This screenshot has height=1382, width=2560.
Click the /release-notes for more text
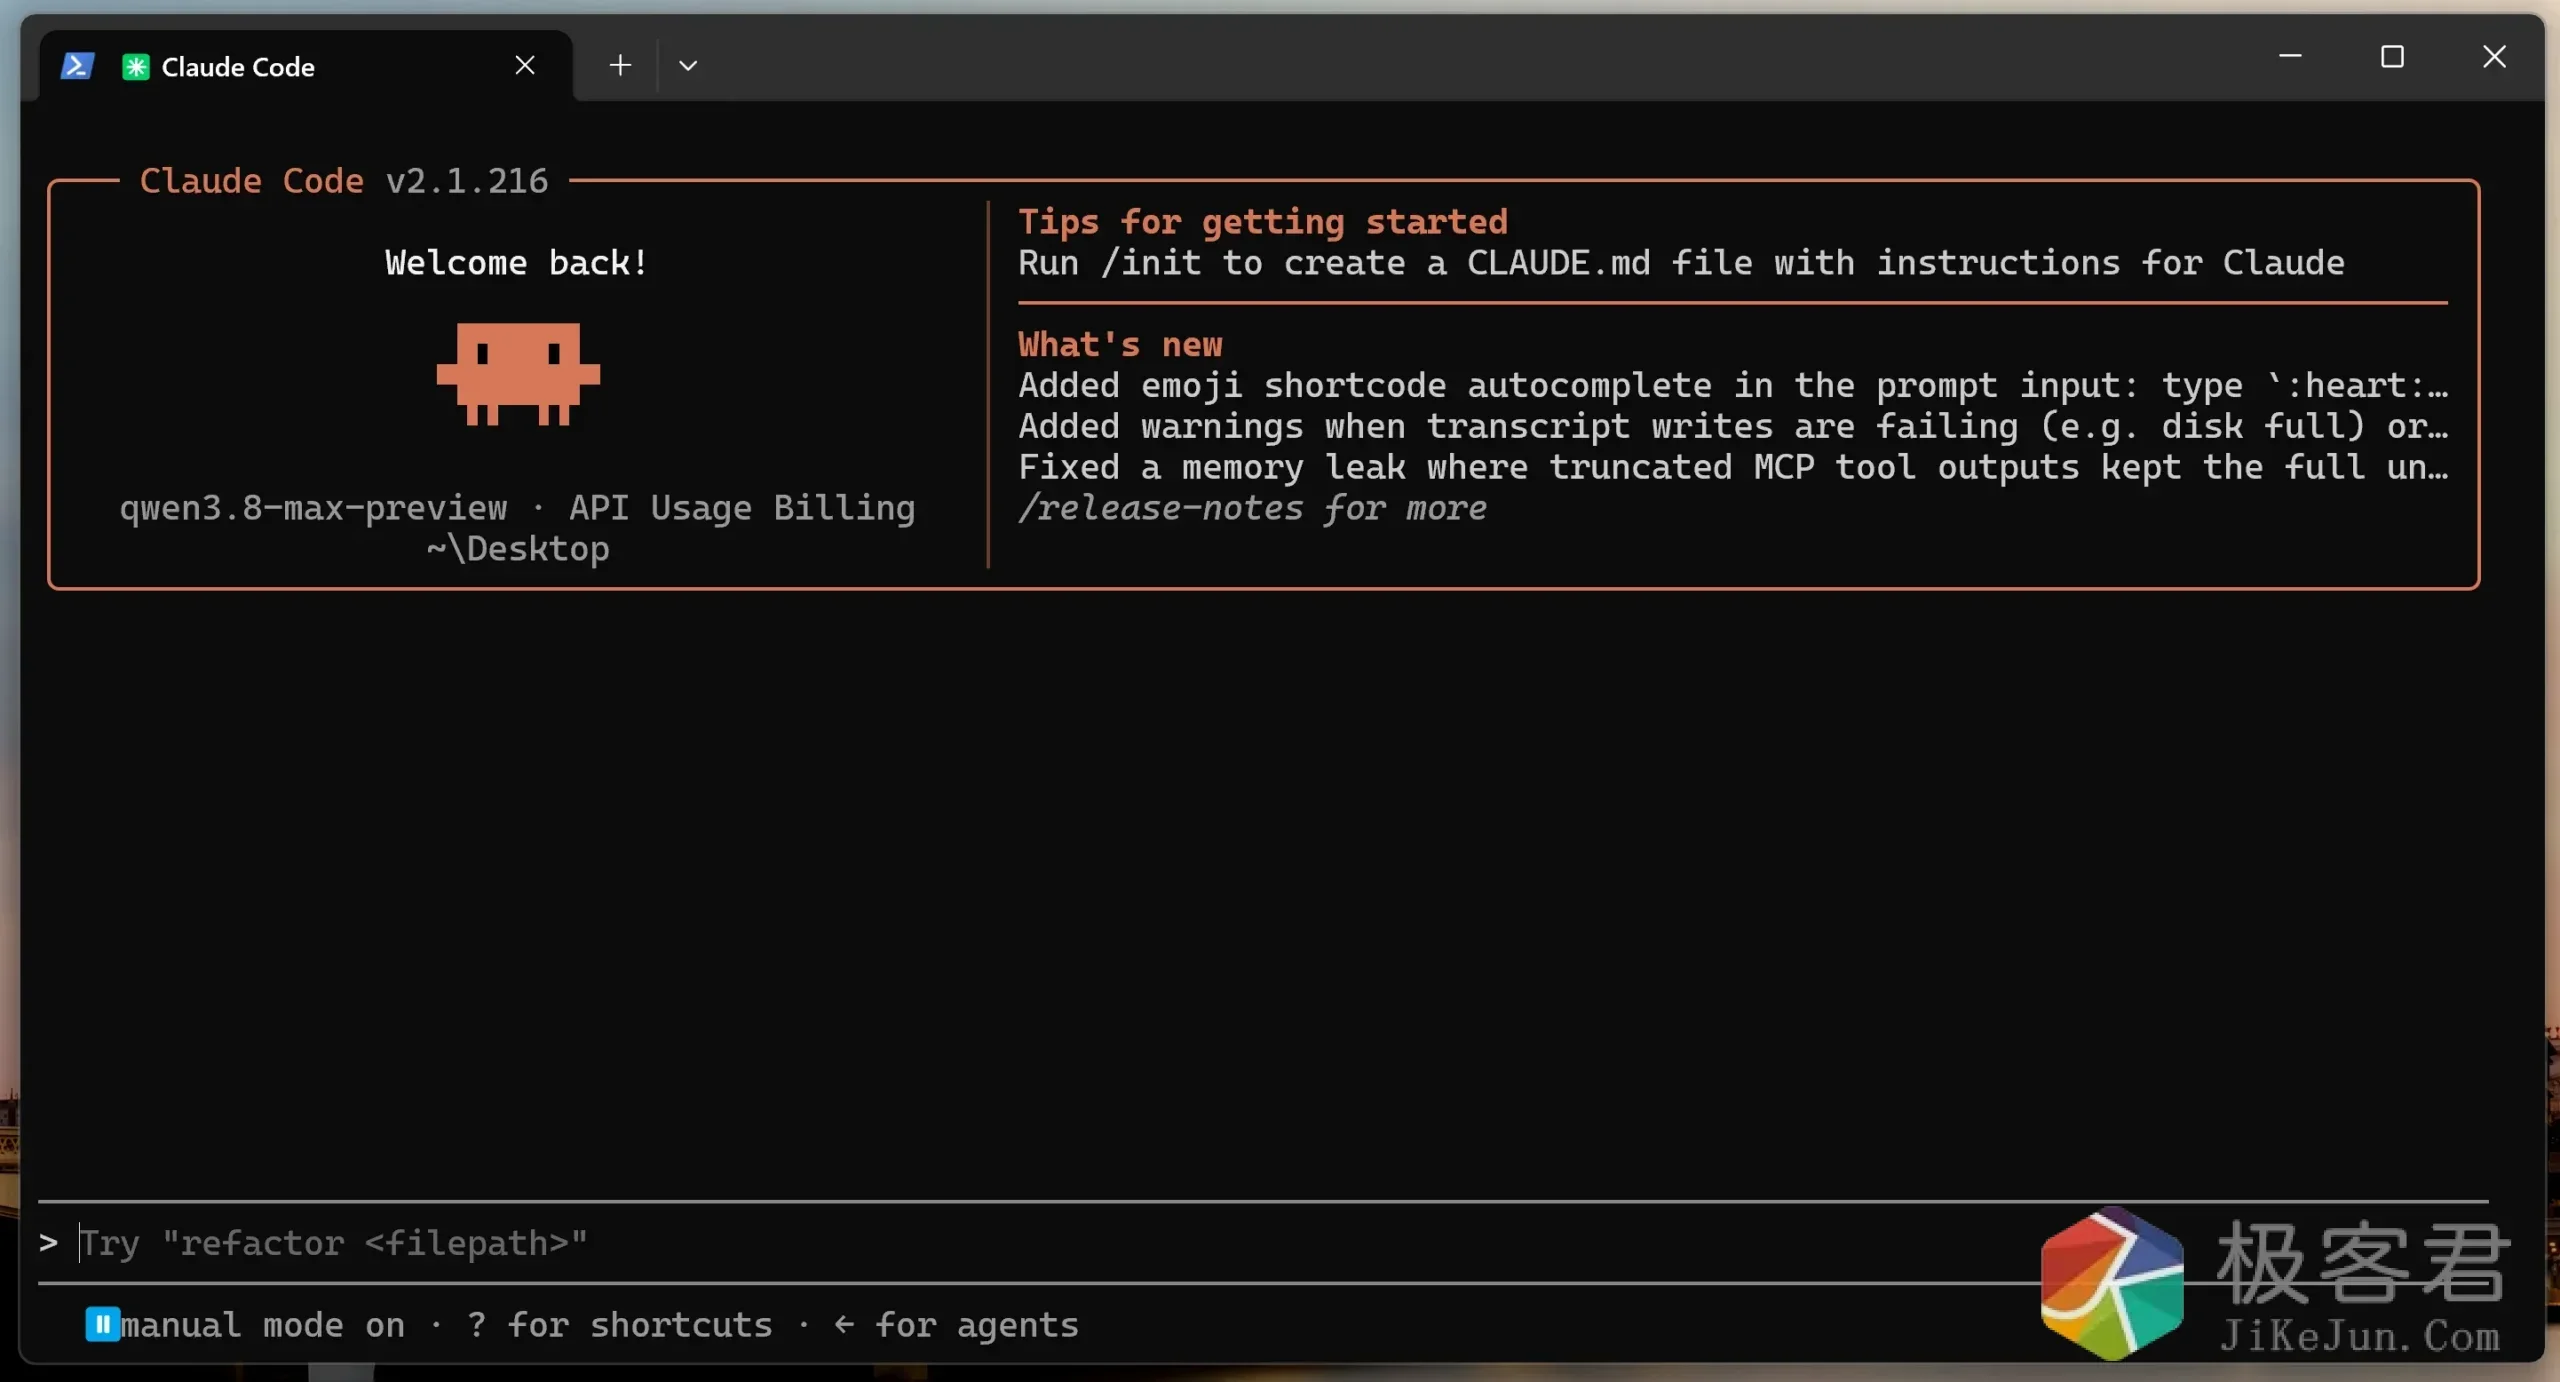(x=1252, y=508)
